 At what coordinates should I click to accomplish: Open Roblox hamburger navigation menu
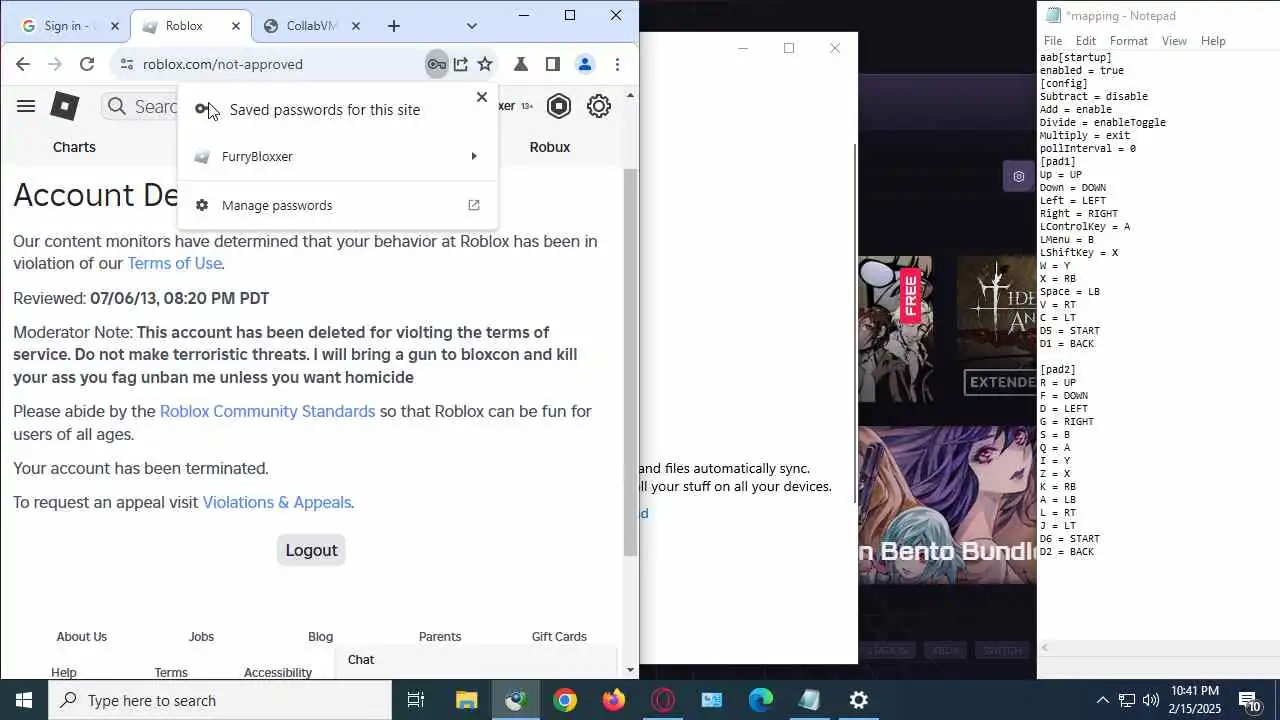click(x=26, y=106)
